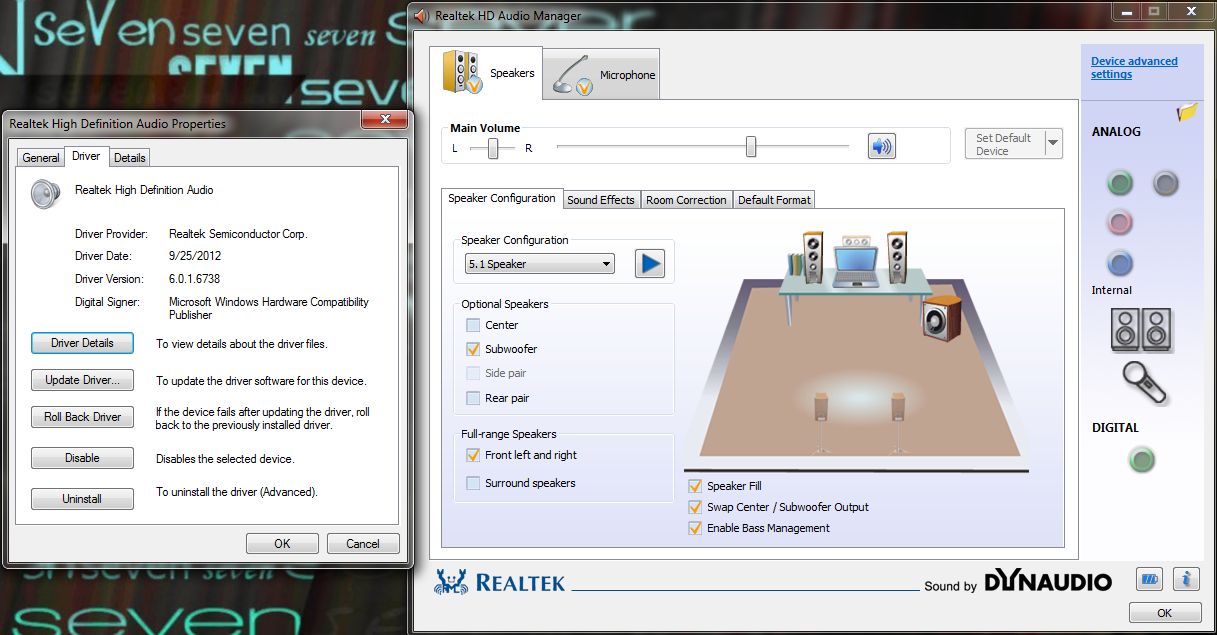Click the information icon at bottom right
This screenshot has height=635, width=1217.
[x=1185, y=579]
